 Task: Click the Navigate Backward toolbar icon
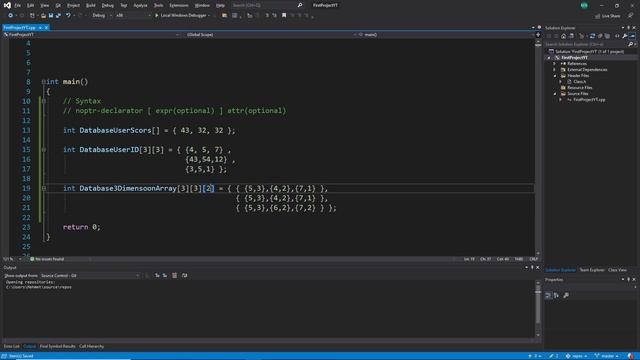click(x=10, y=16)
